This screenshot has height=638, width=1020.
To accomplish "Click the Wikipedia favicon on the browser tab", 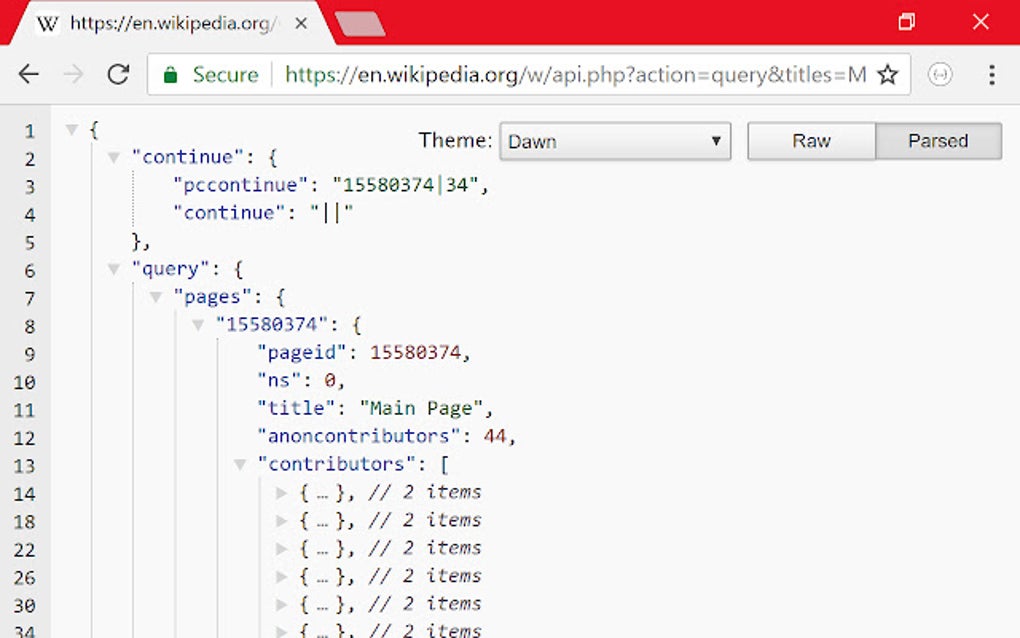I will (46, 22).
